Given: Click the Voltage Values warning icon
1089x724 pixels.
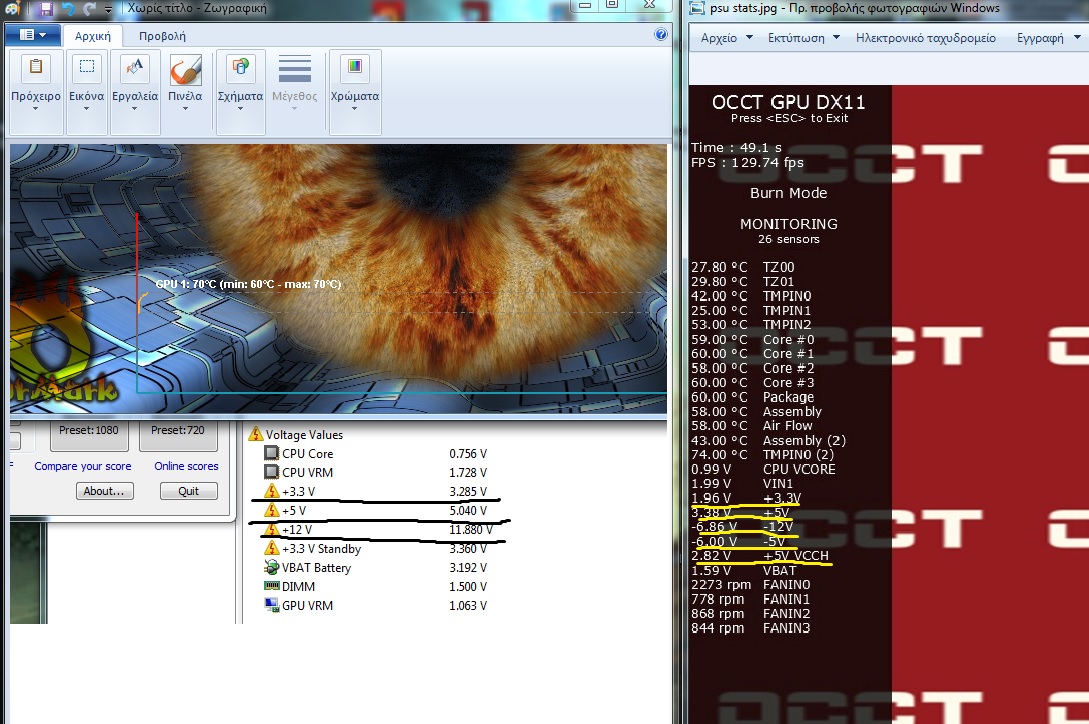Looking at the screenshot, I should tap(256, 434).
